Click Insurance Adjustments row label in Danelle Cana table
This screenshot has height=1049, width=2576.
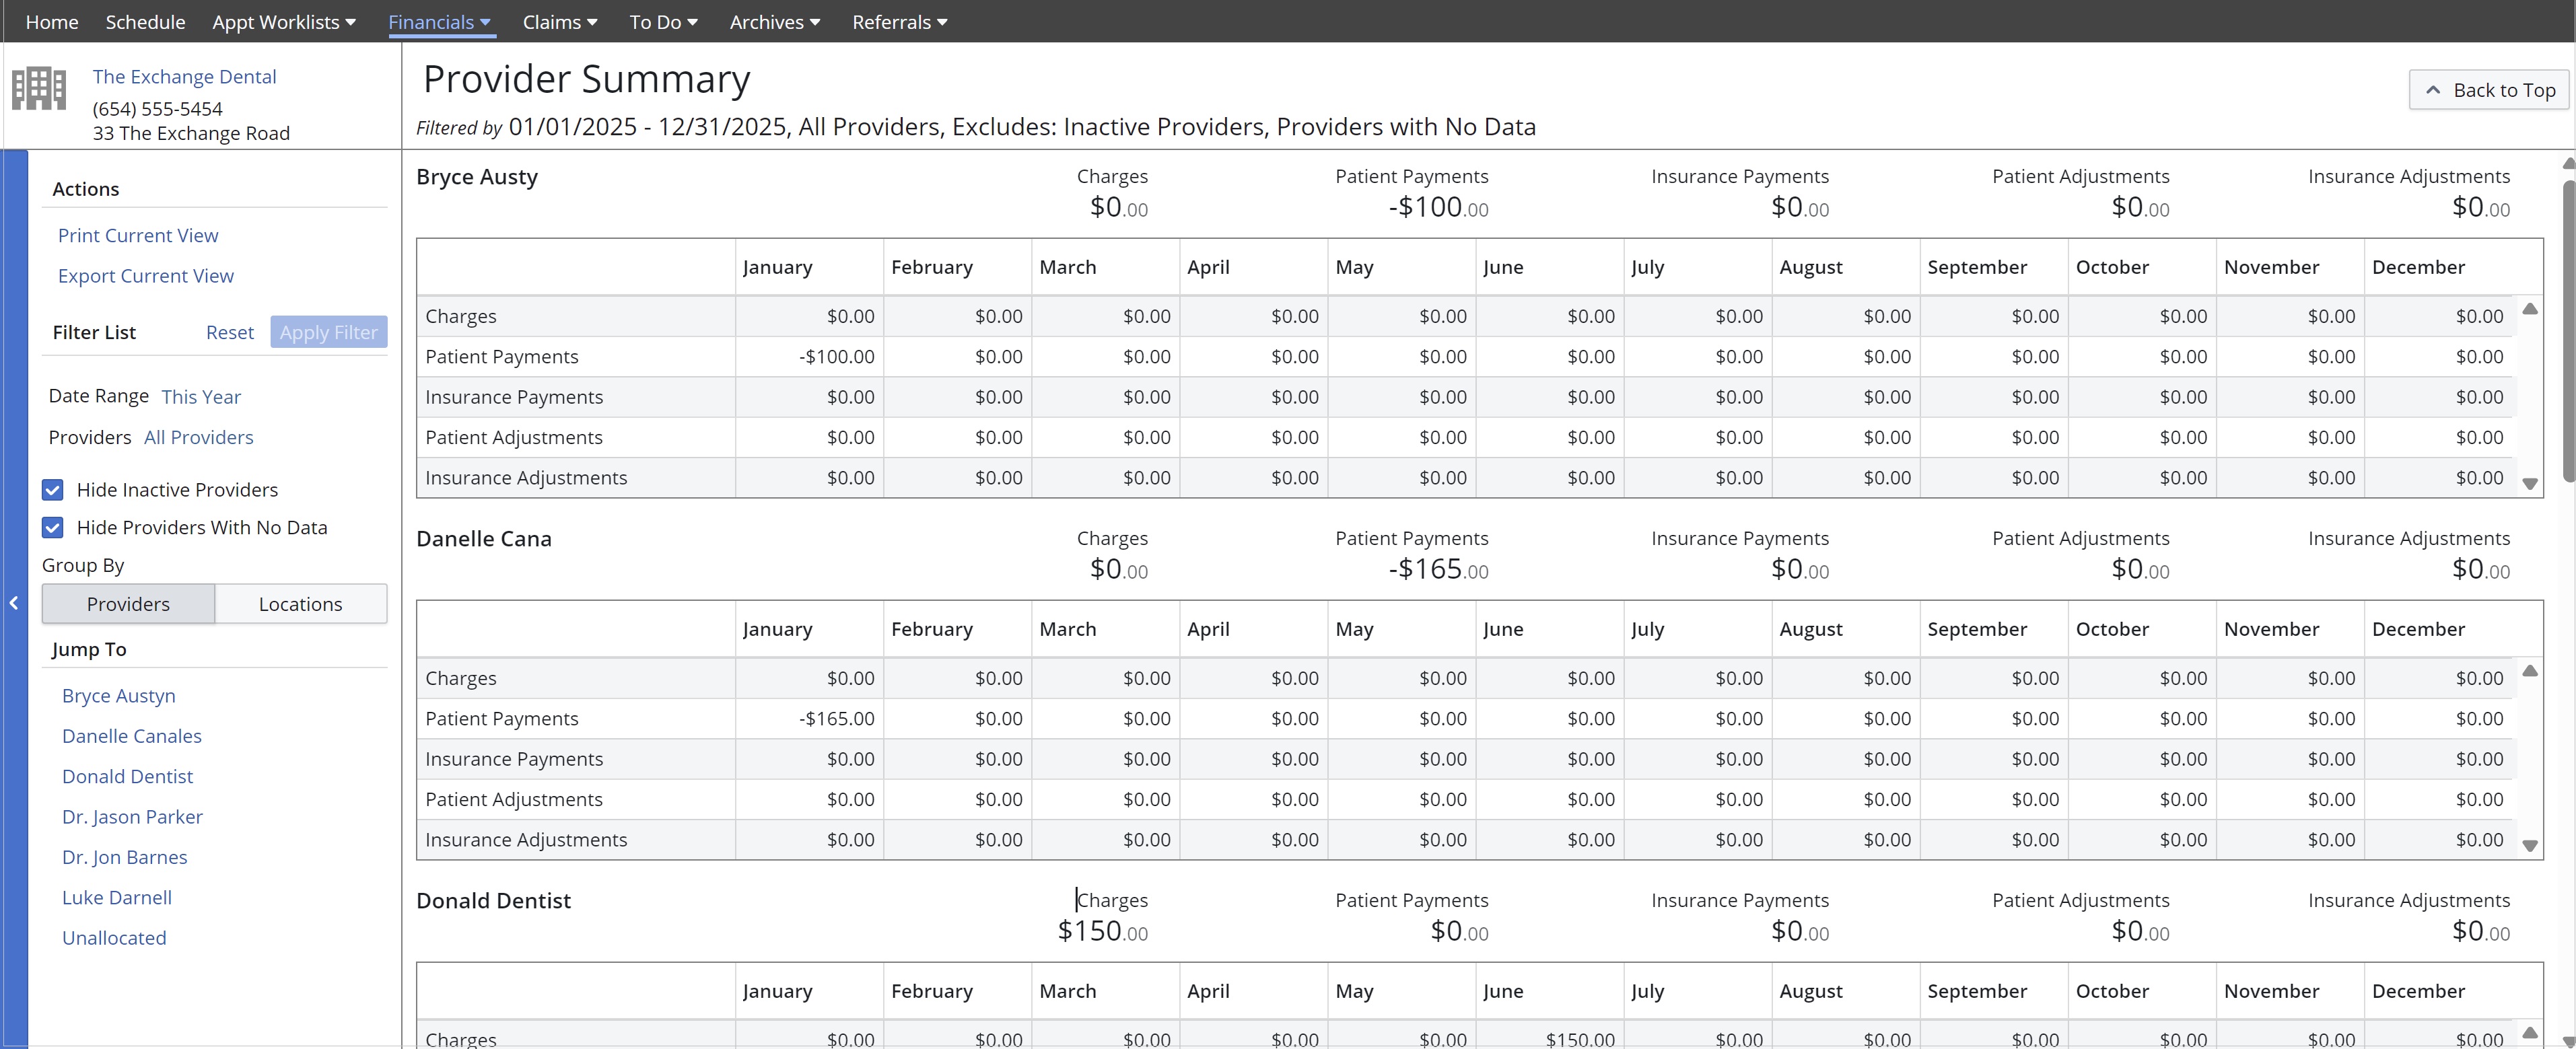[526, 840]
